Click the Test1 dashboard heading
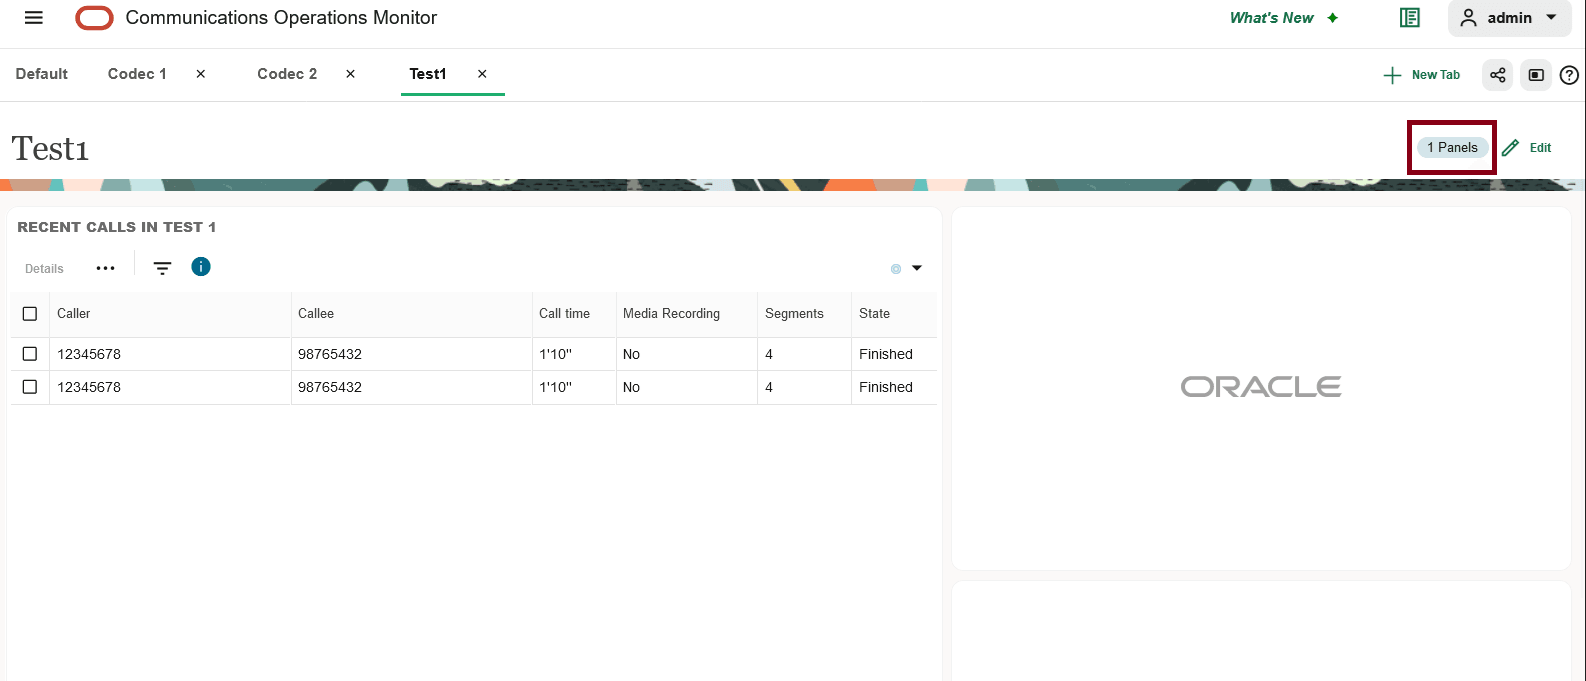Viewport: 1586px width, 681px height. coord(50,148)
